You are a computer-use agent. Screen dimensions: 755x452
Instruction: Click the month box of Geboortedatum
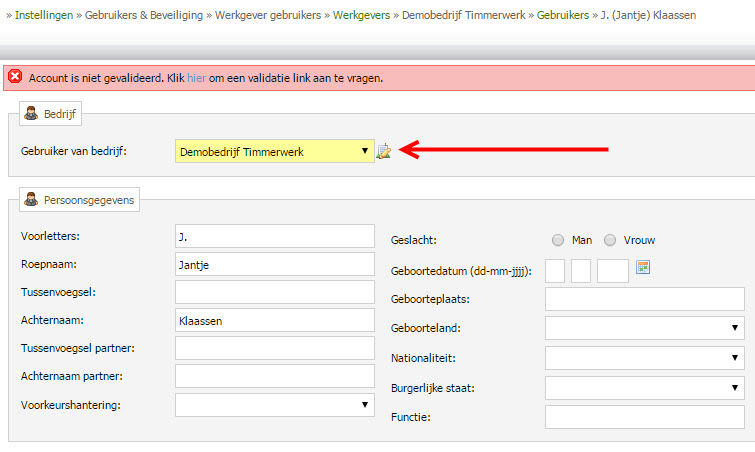581,271
